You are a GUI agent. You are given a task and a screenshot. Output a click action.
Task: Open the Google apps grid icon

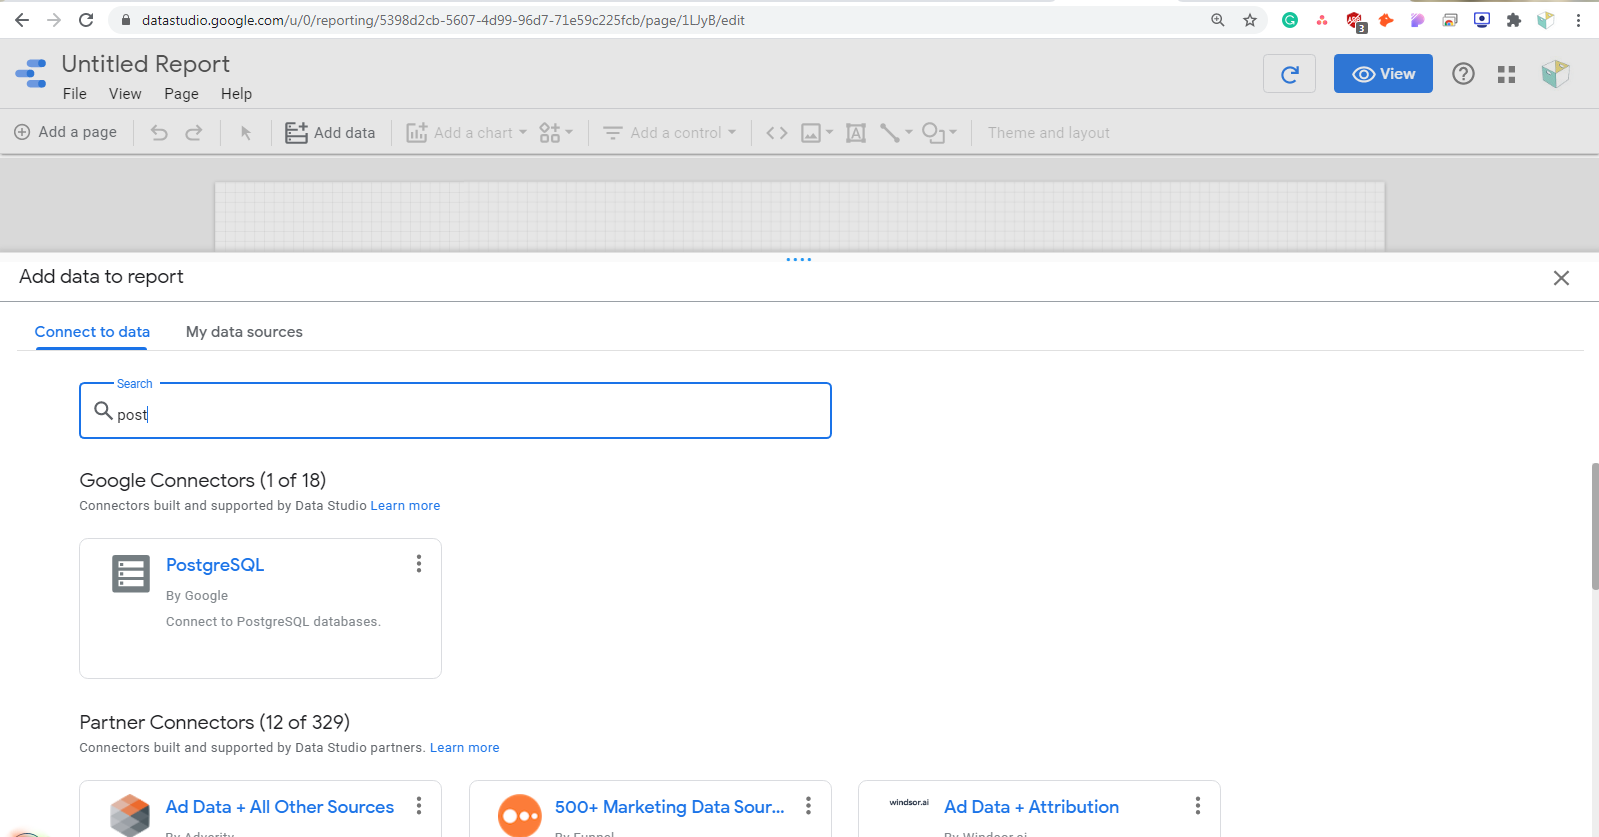click(x=1507, y=74)
